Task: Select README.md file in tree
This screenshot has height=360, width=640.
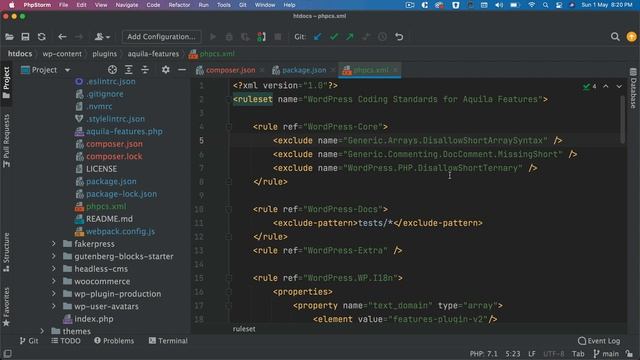Action: click(x=109, y=219)
